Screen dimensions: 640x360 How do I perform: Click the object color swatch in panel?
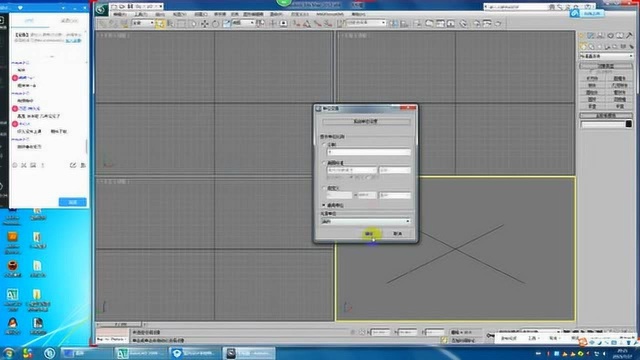click(x=629, y=124)
